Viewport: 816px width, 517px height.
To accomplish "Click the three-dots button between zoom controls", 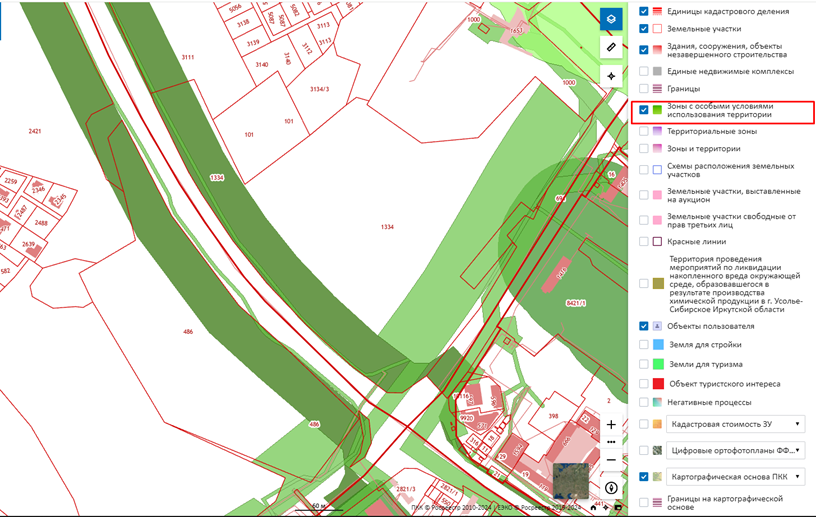I will 611,442.
